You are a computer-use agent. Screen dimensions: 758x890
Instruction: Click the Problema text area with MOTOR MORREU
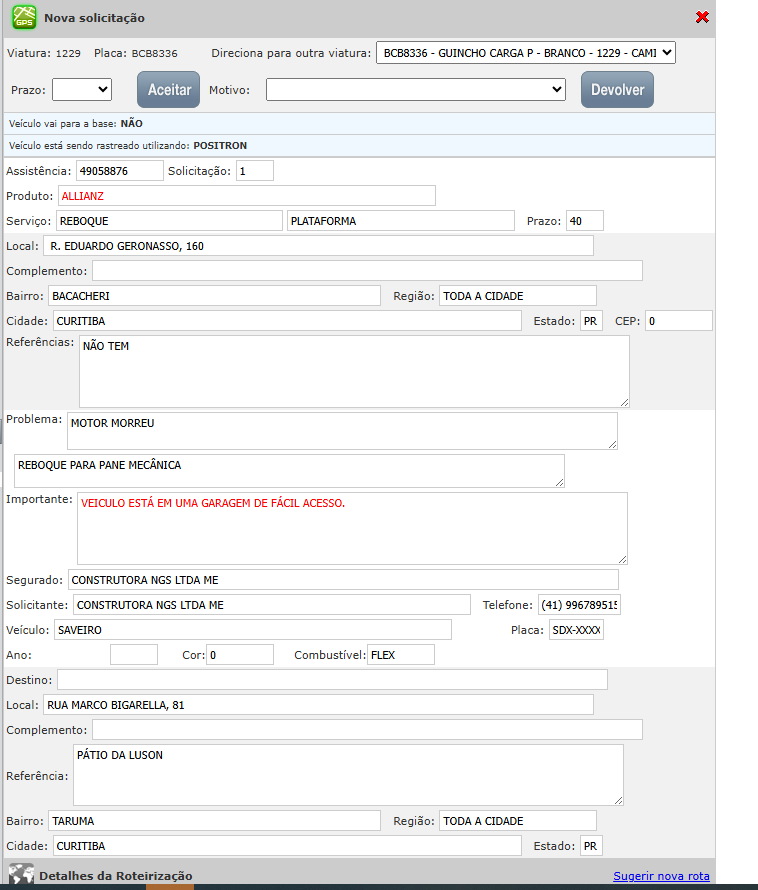click(x=342, y=431)
